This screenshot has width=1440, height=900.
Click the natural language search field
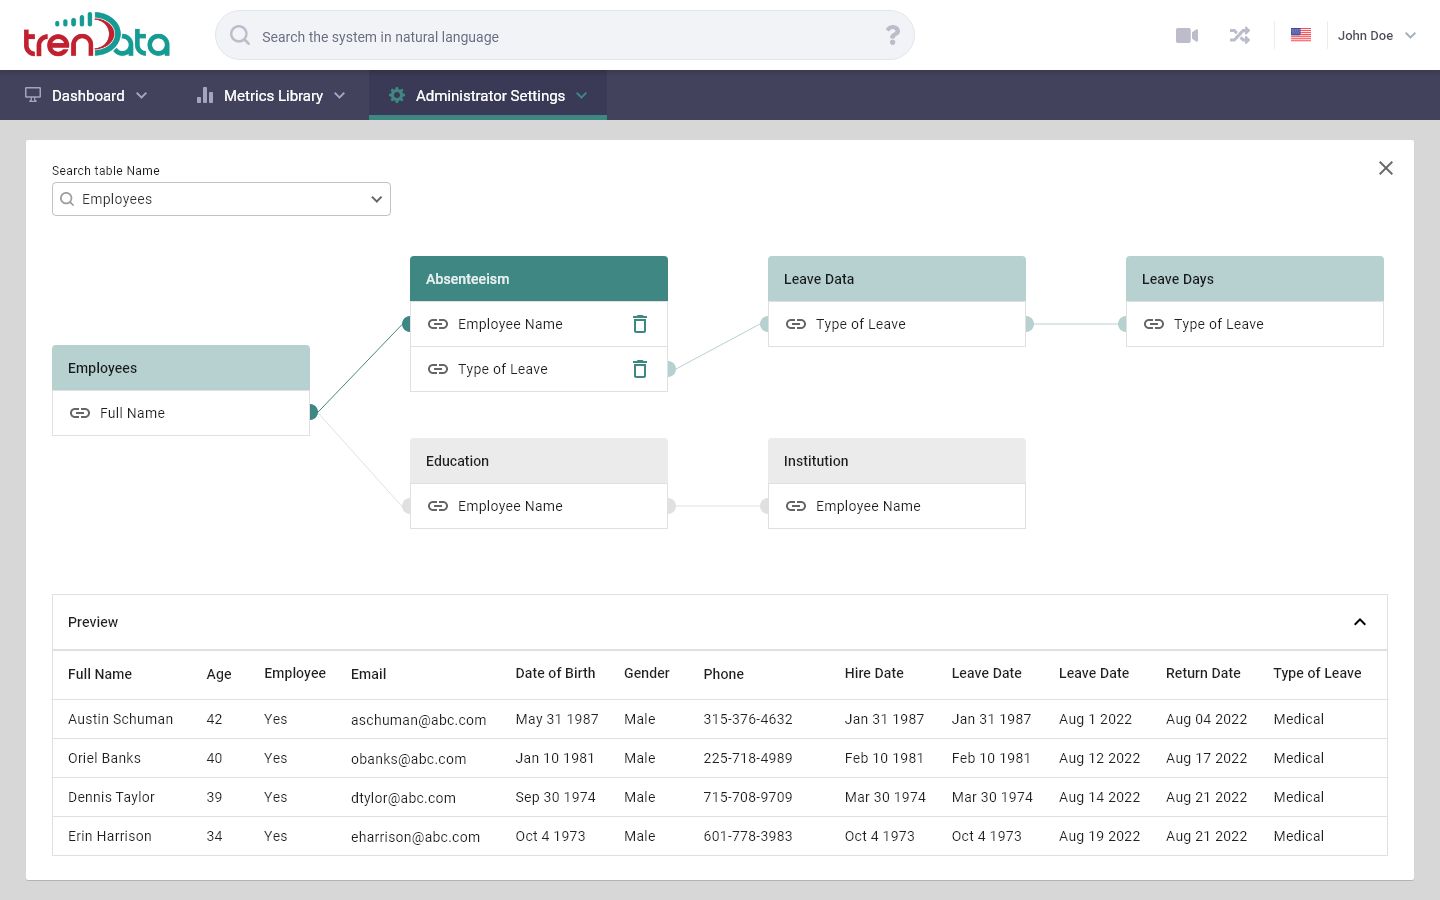coord(560,37)
